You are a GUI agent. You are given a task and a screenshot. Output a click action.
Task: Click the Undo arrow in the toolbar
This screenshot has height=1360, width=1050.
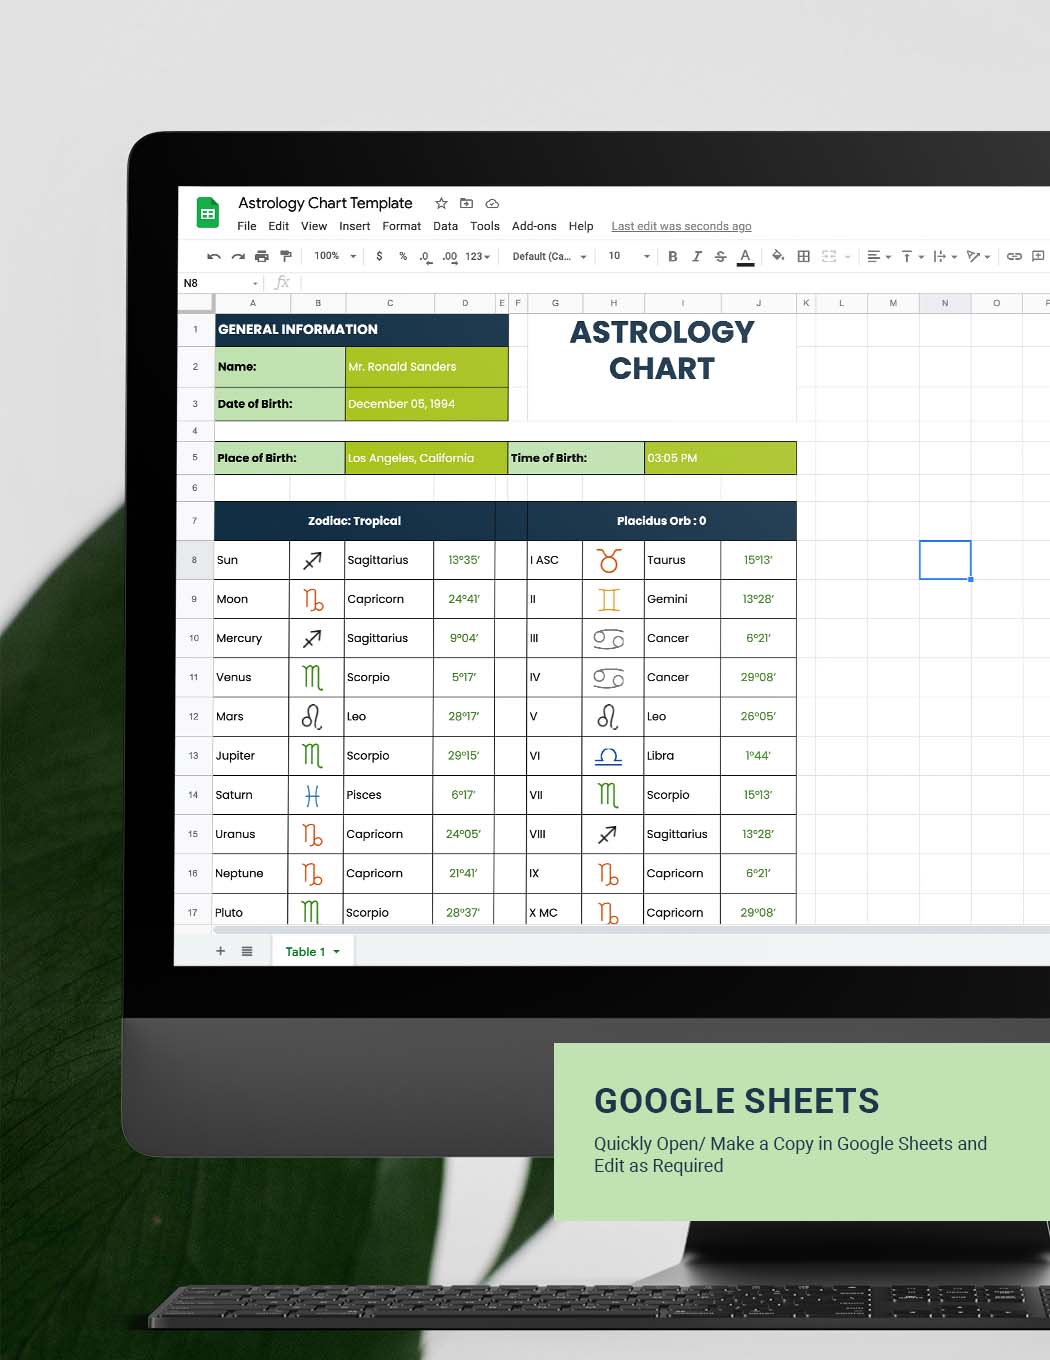[213, 256]
